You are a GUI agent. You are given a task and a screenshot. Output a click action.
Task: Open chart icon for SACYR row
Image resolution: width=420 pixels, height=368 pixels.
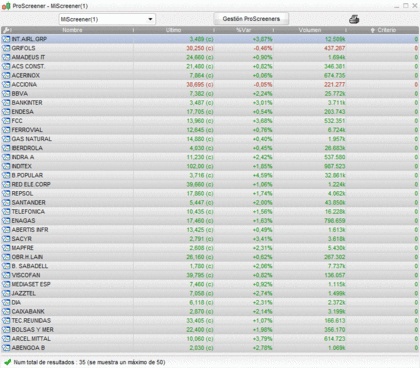[x=6, y=239]
